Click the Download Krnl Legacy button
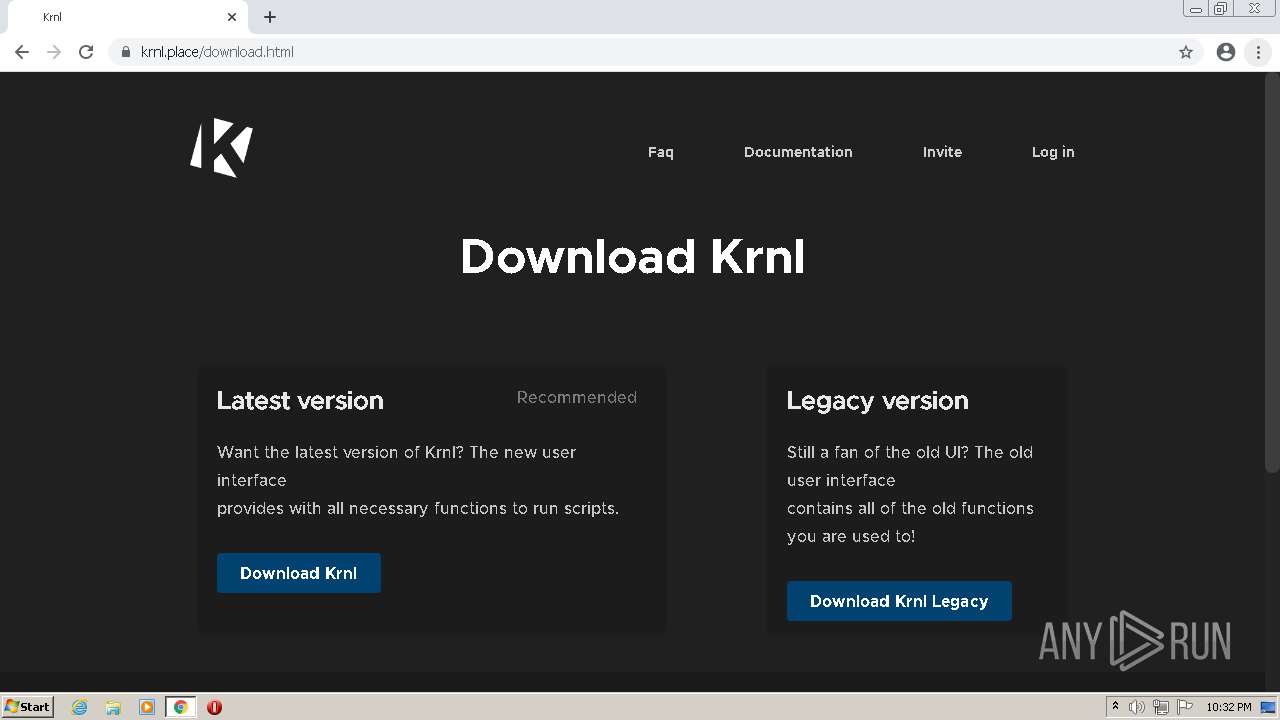The width and height of the screenshot is (1280, 720). [x=899, y=601]
